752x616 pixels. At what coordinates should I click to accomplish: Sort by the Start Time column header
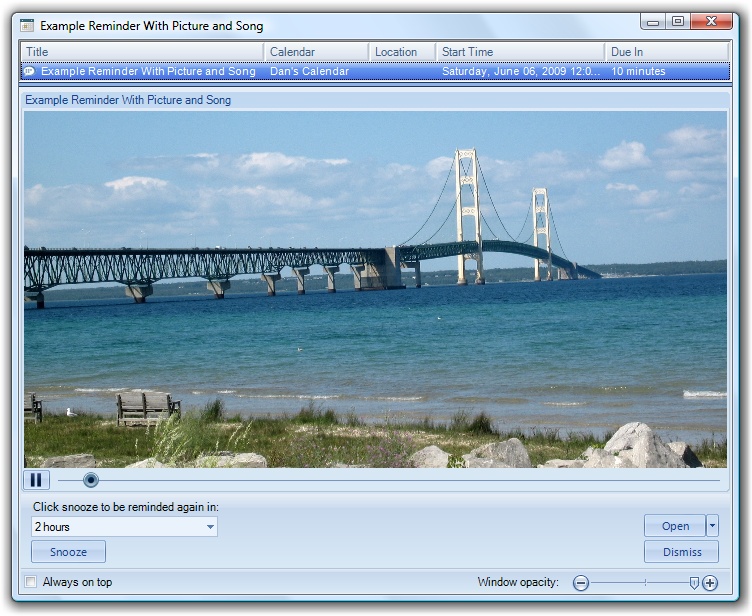[x=520, y=52]
